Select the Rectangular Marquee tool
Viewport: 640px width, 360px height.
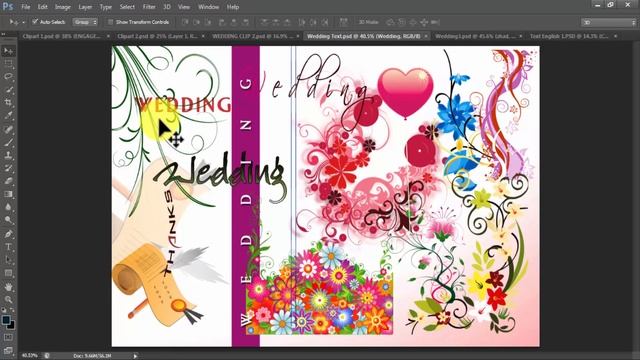8,64
